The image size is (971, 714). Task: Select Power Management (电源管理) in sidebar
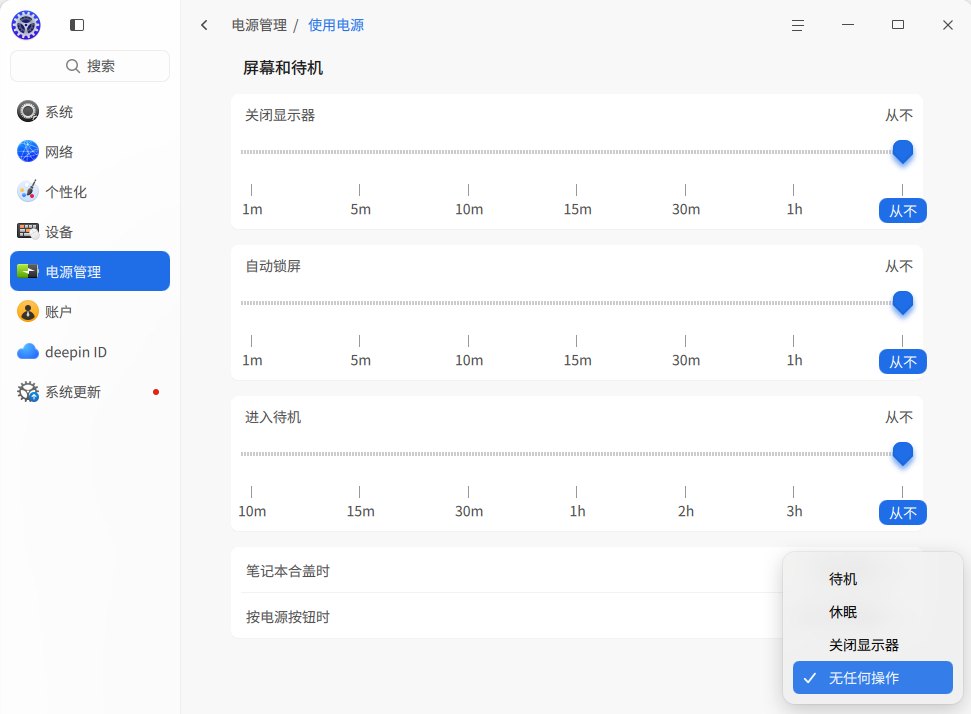(x=90, y=272)
